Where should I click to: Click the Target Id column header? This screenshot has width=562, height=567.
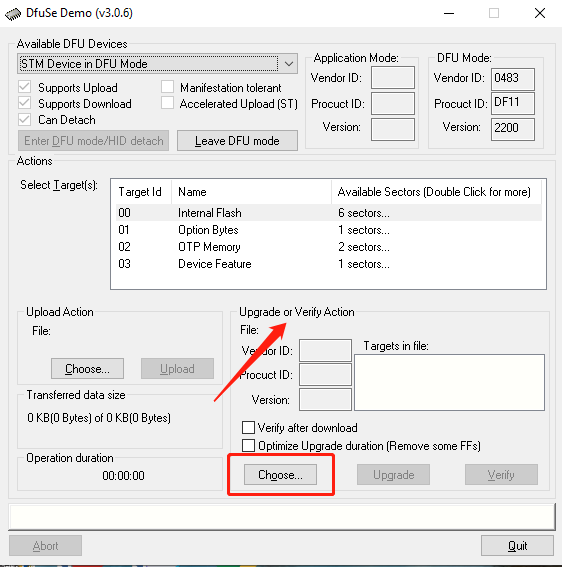click(x=142, y=192)
